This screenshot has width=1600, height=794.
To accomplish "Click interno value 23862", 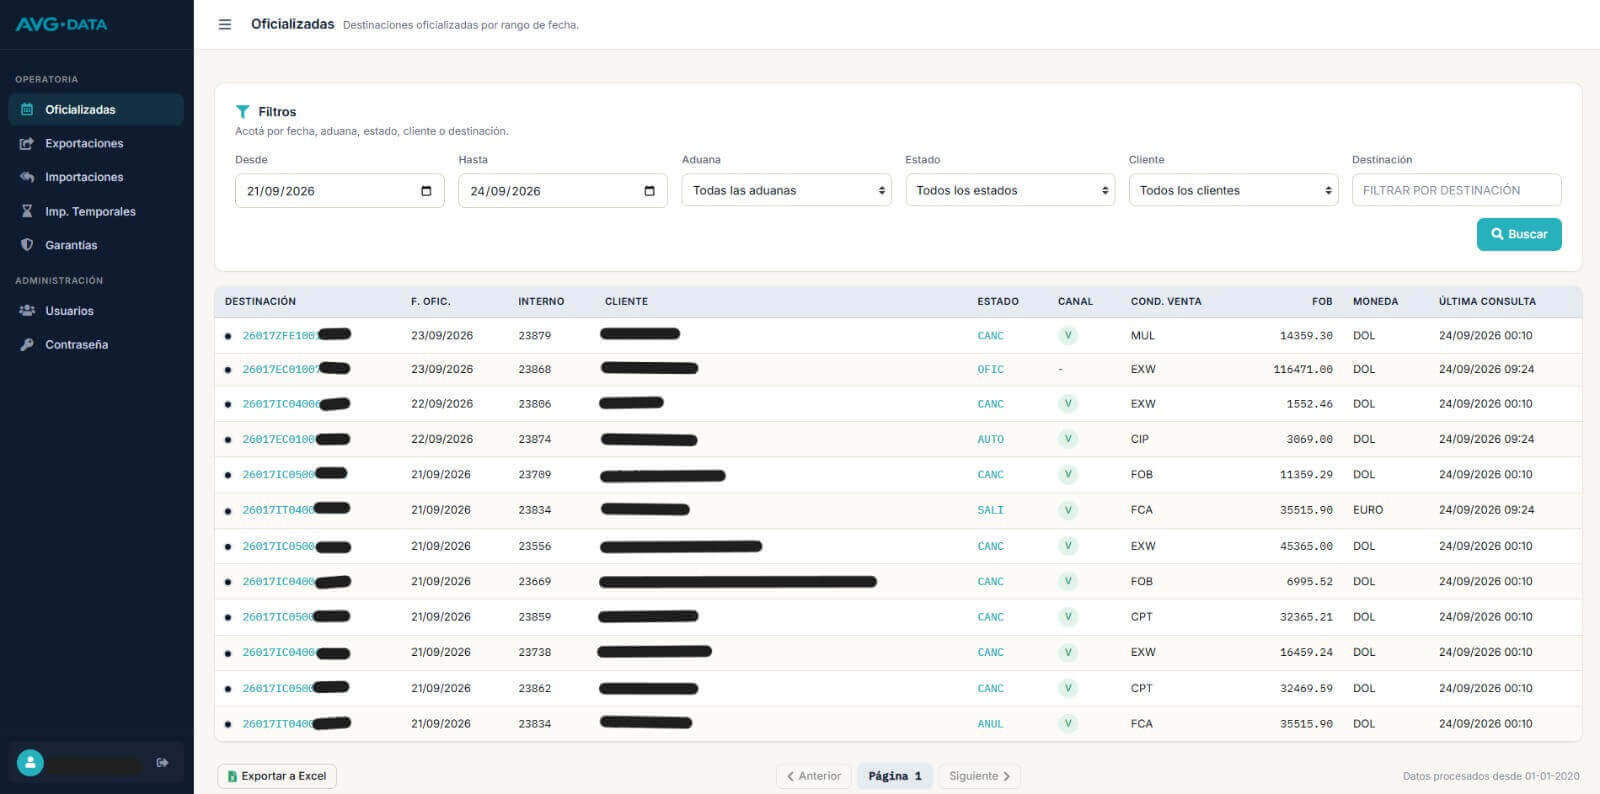I will [x=535, y=688].
